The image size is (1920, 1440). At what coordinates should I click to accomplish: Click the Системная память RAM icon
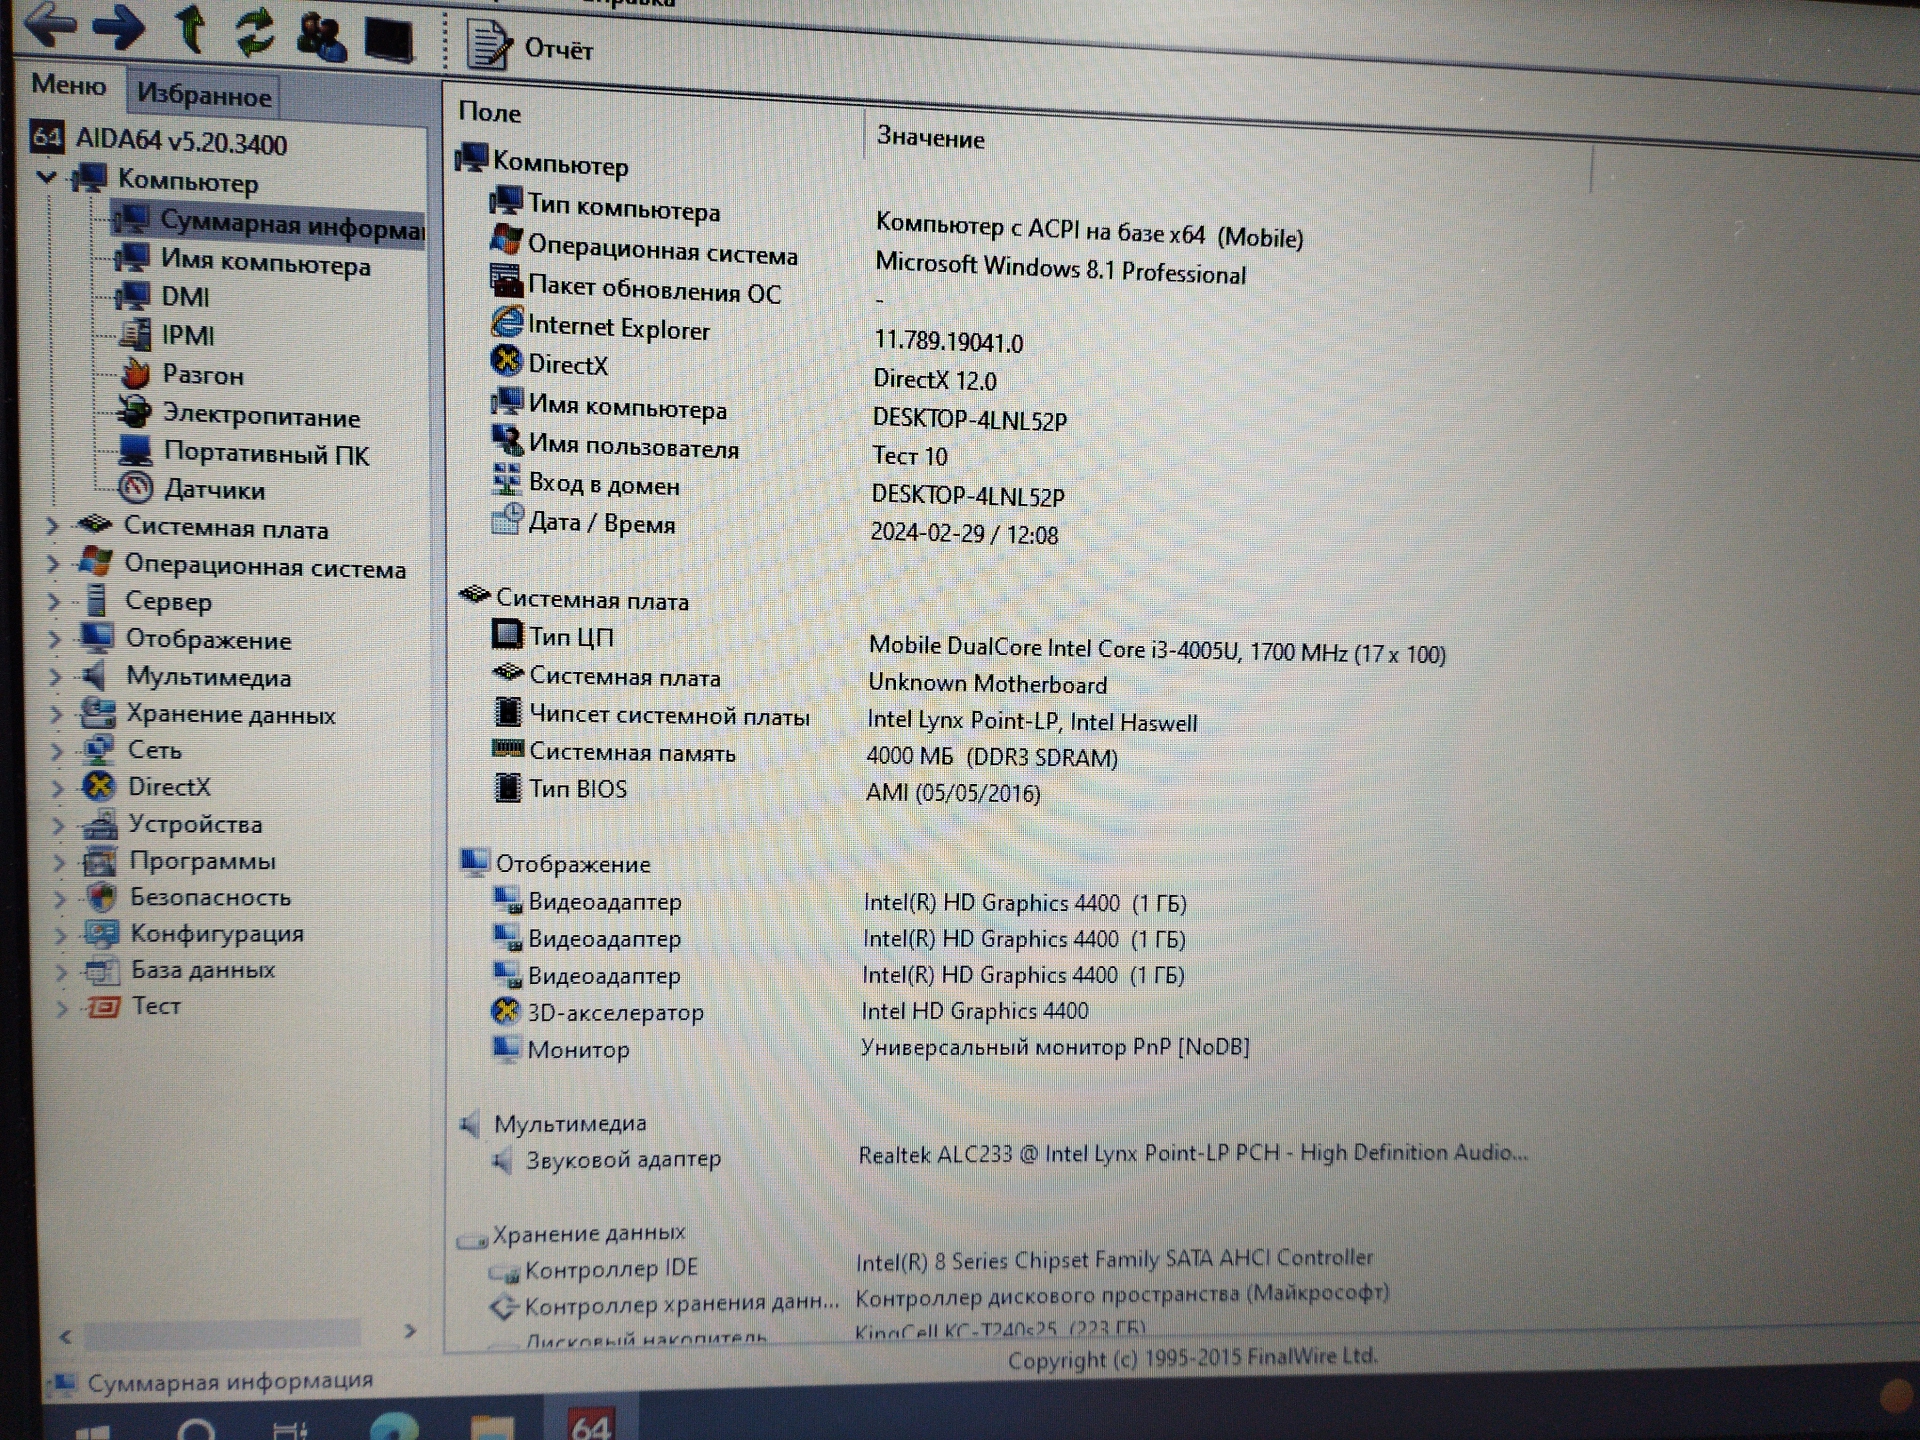(508, 749)
